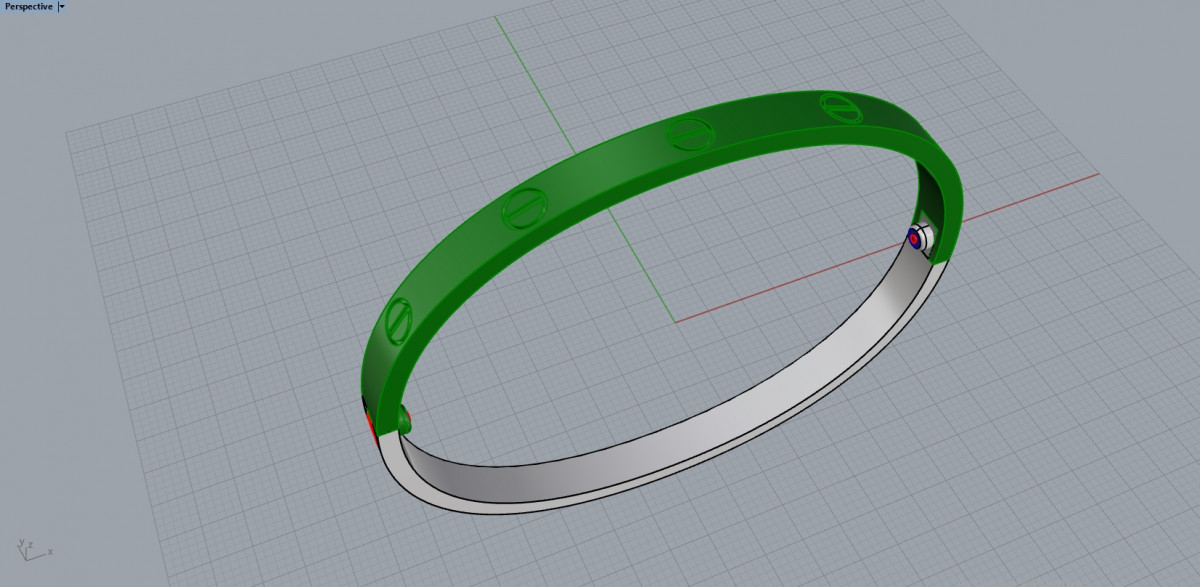The height and width of the screenshot is (587, 1200).
Task: Click the Perspective viewport title label
Action: [28, 6]
